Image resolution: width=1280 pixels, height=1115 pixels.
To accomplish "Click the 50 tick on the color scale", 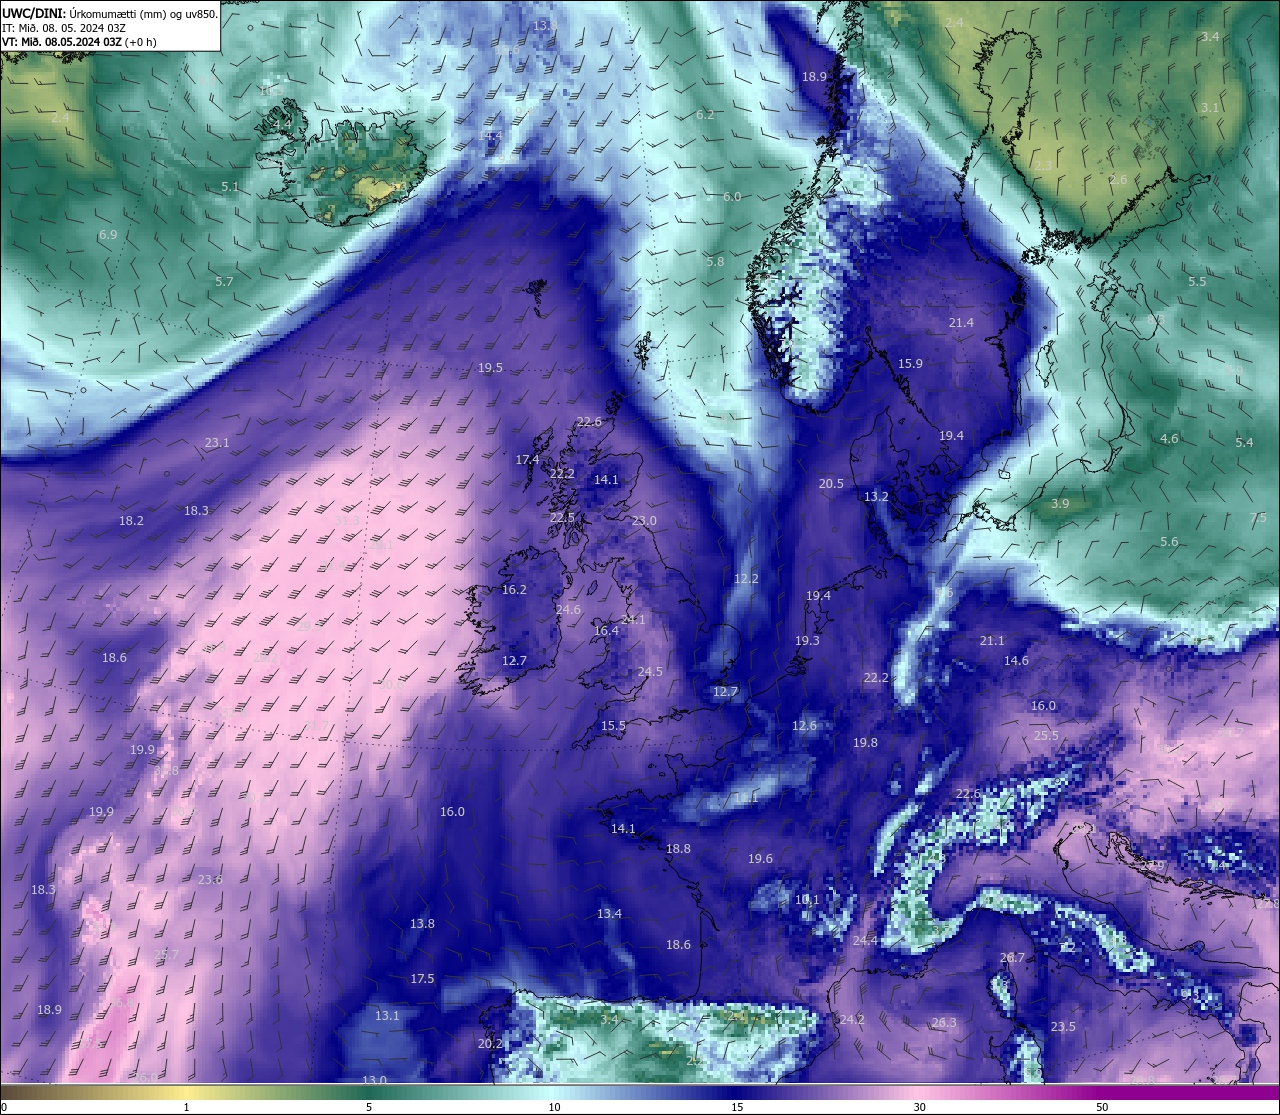I will coord(1102,1107).
